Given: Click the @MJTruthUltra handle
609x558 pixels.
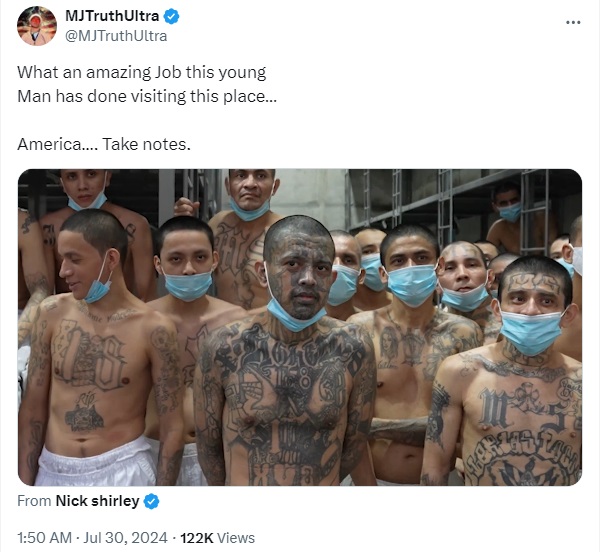Looking at the screenshot, I should coord(116,36).
